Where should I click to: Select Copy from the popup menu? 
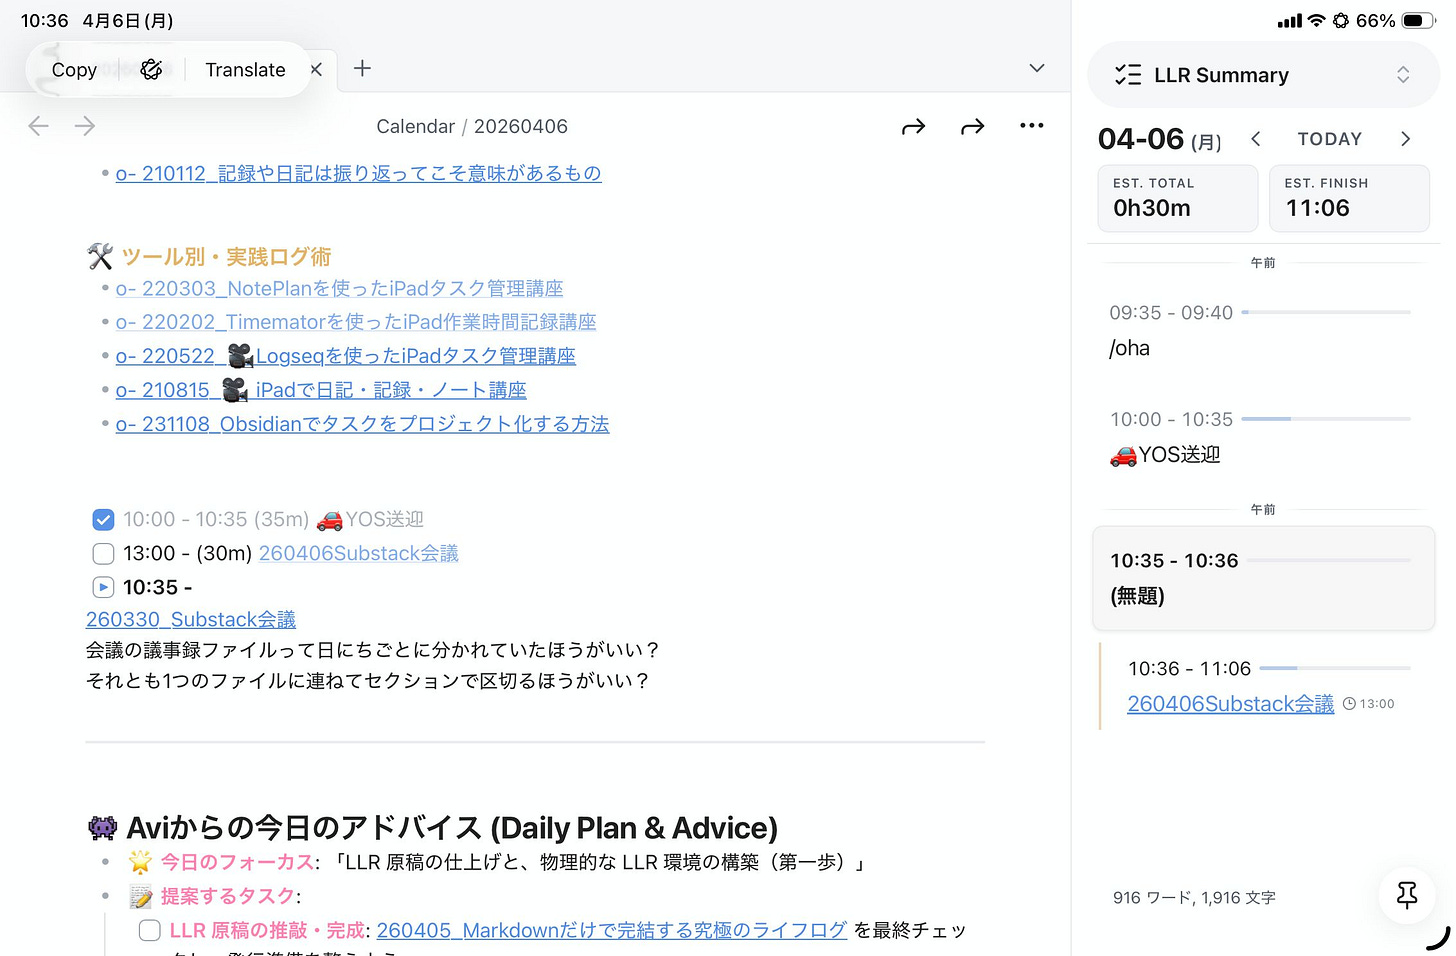[x=74, y=69]
